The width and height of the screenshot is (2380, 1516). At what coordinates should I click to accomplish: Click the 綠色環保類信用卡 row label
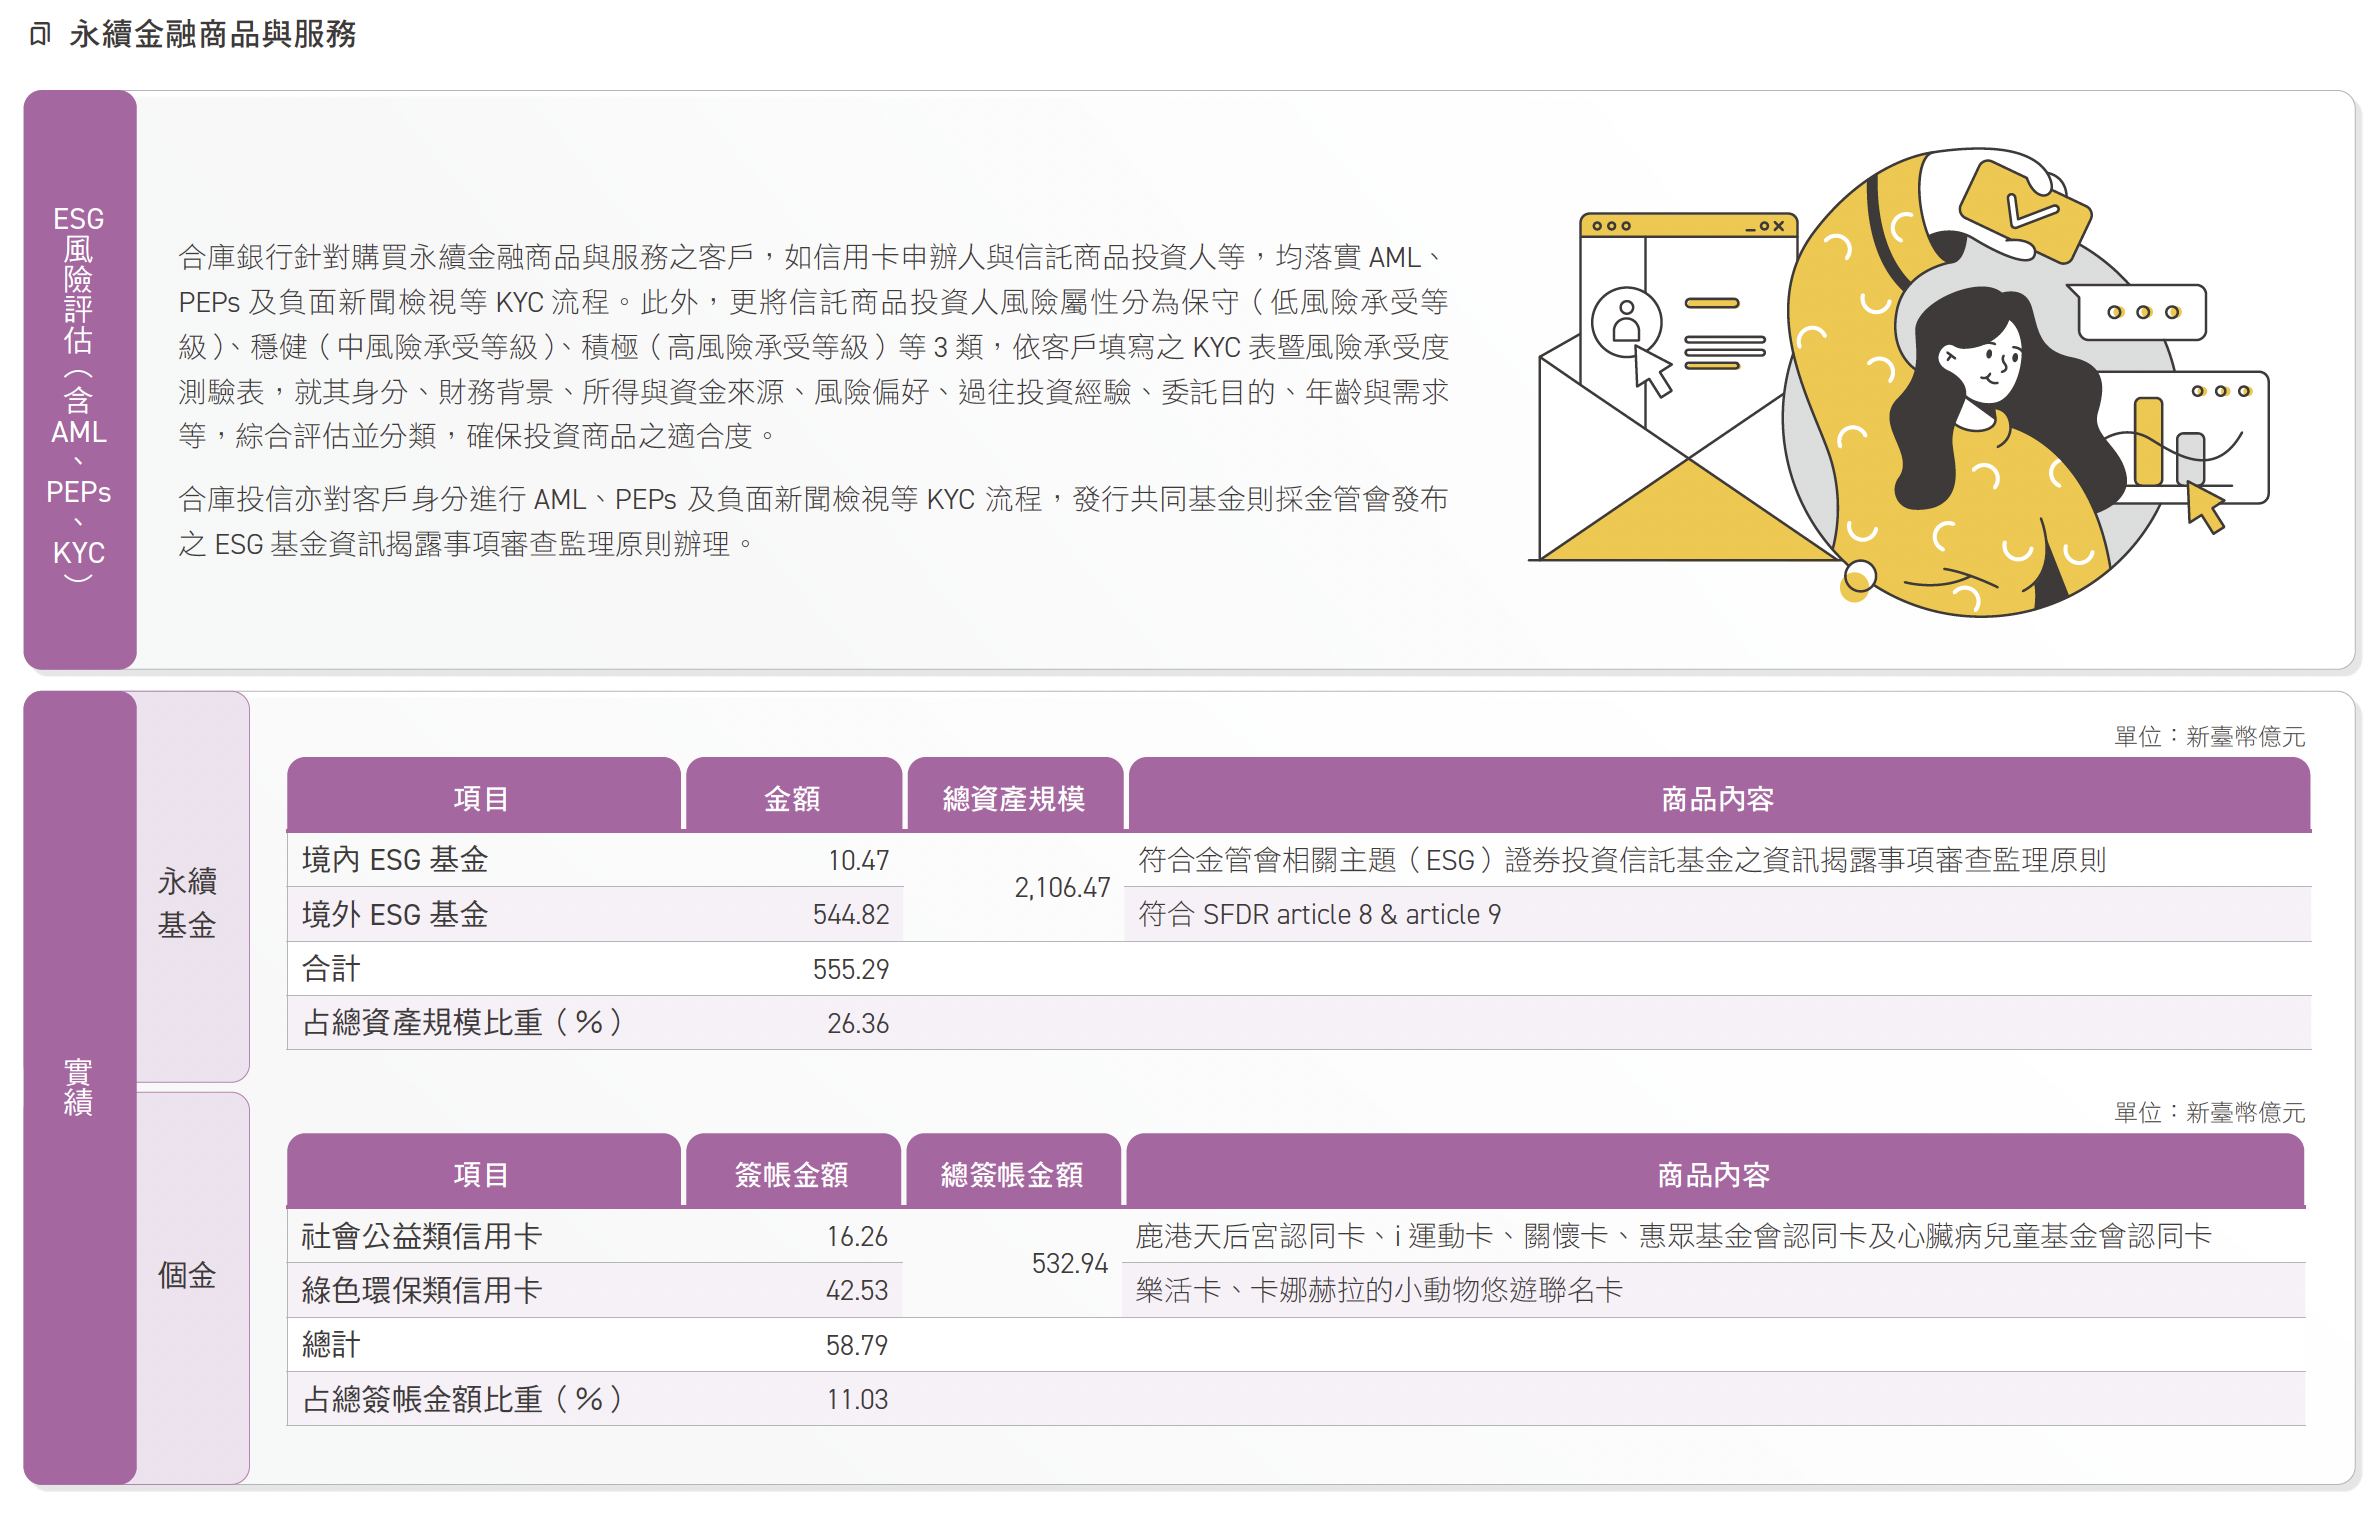point(421,1290)
